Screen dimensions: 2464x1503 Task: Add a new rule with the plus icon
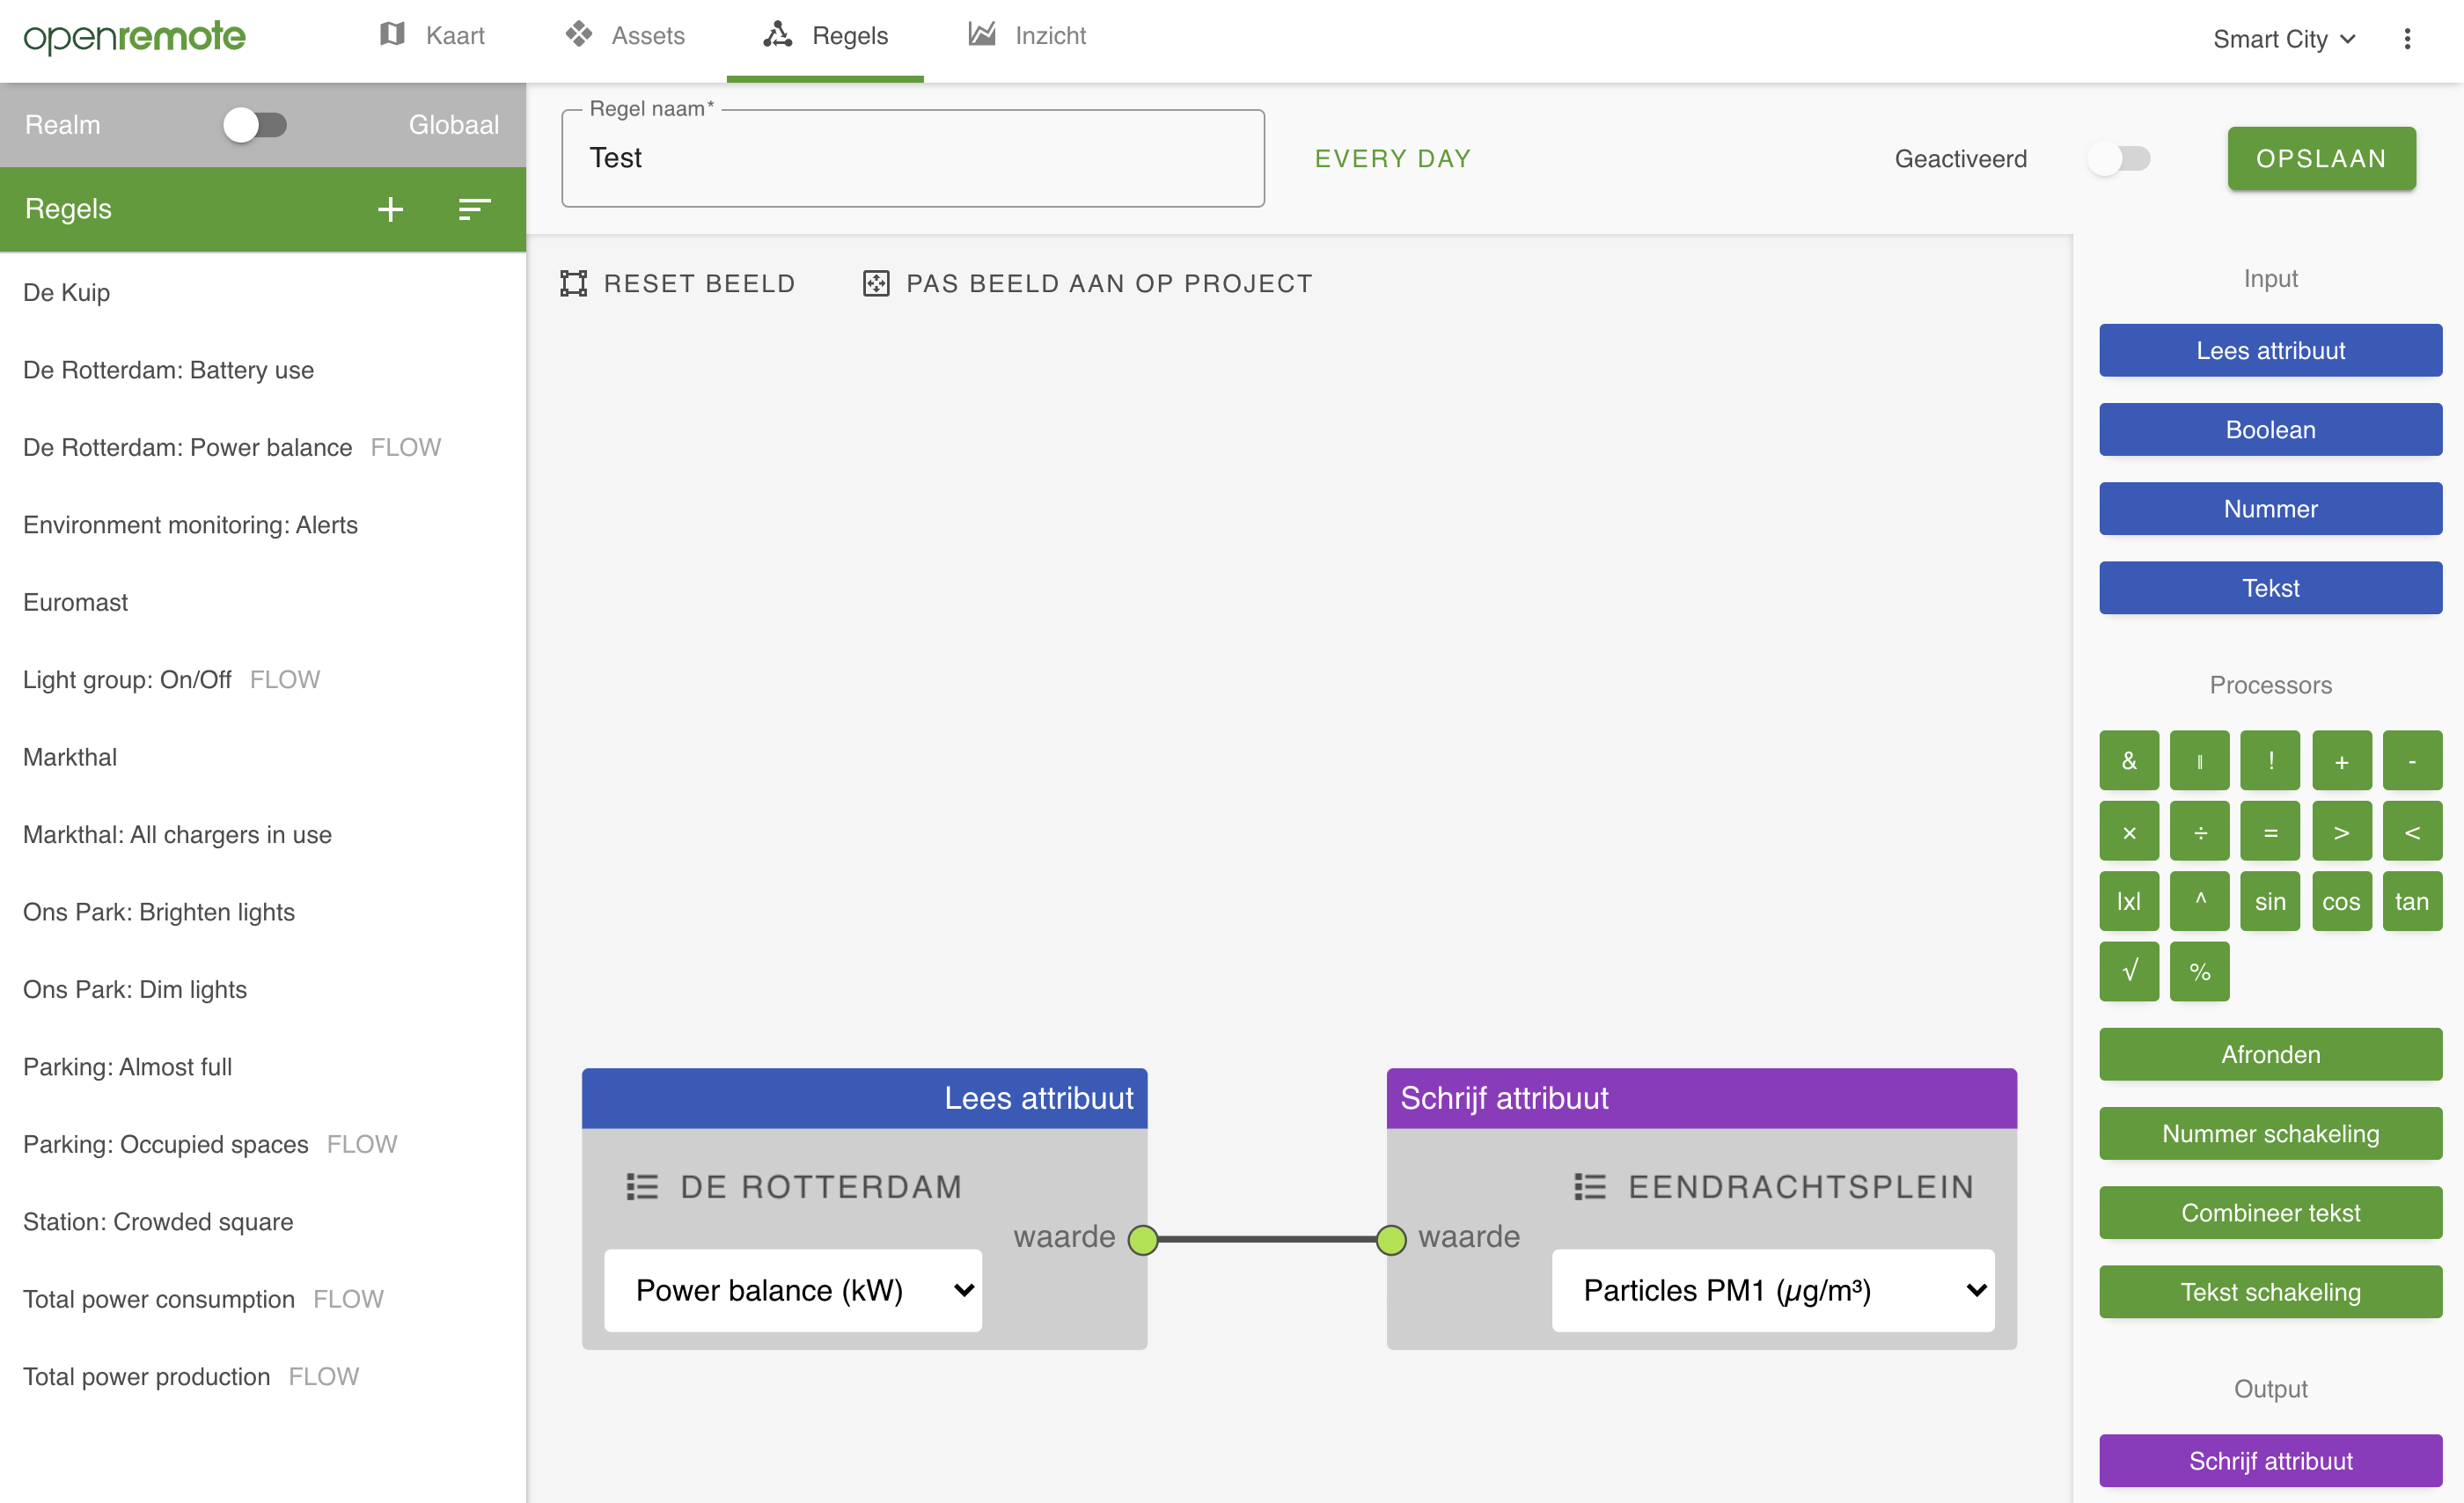point(390,209)
